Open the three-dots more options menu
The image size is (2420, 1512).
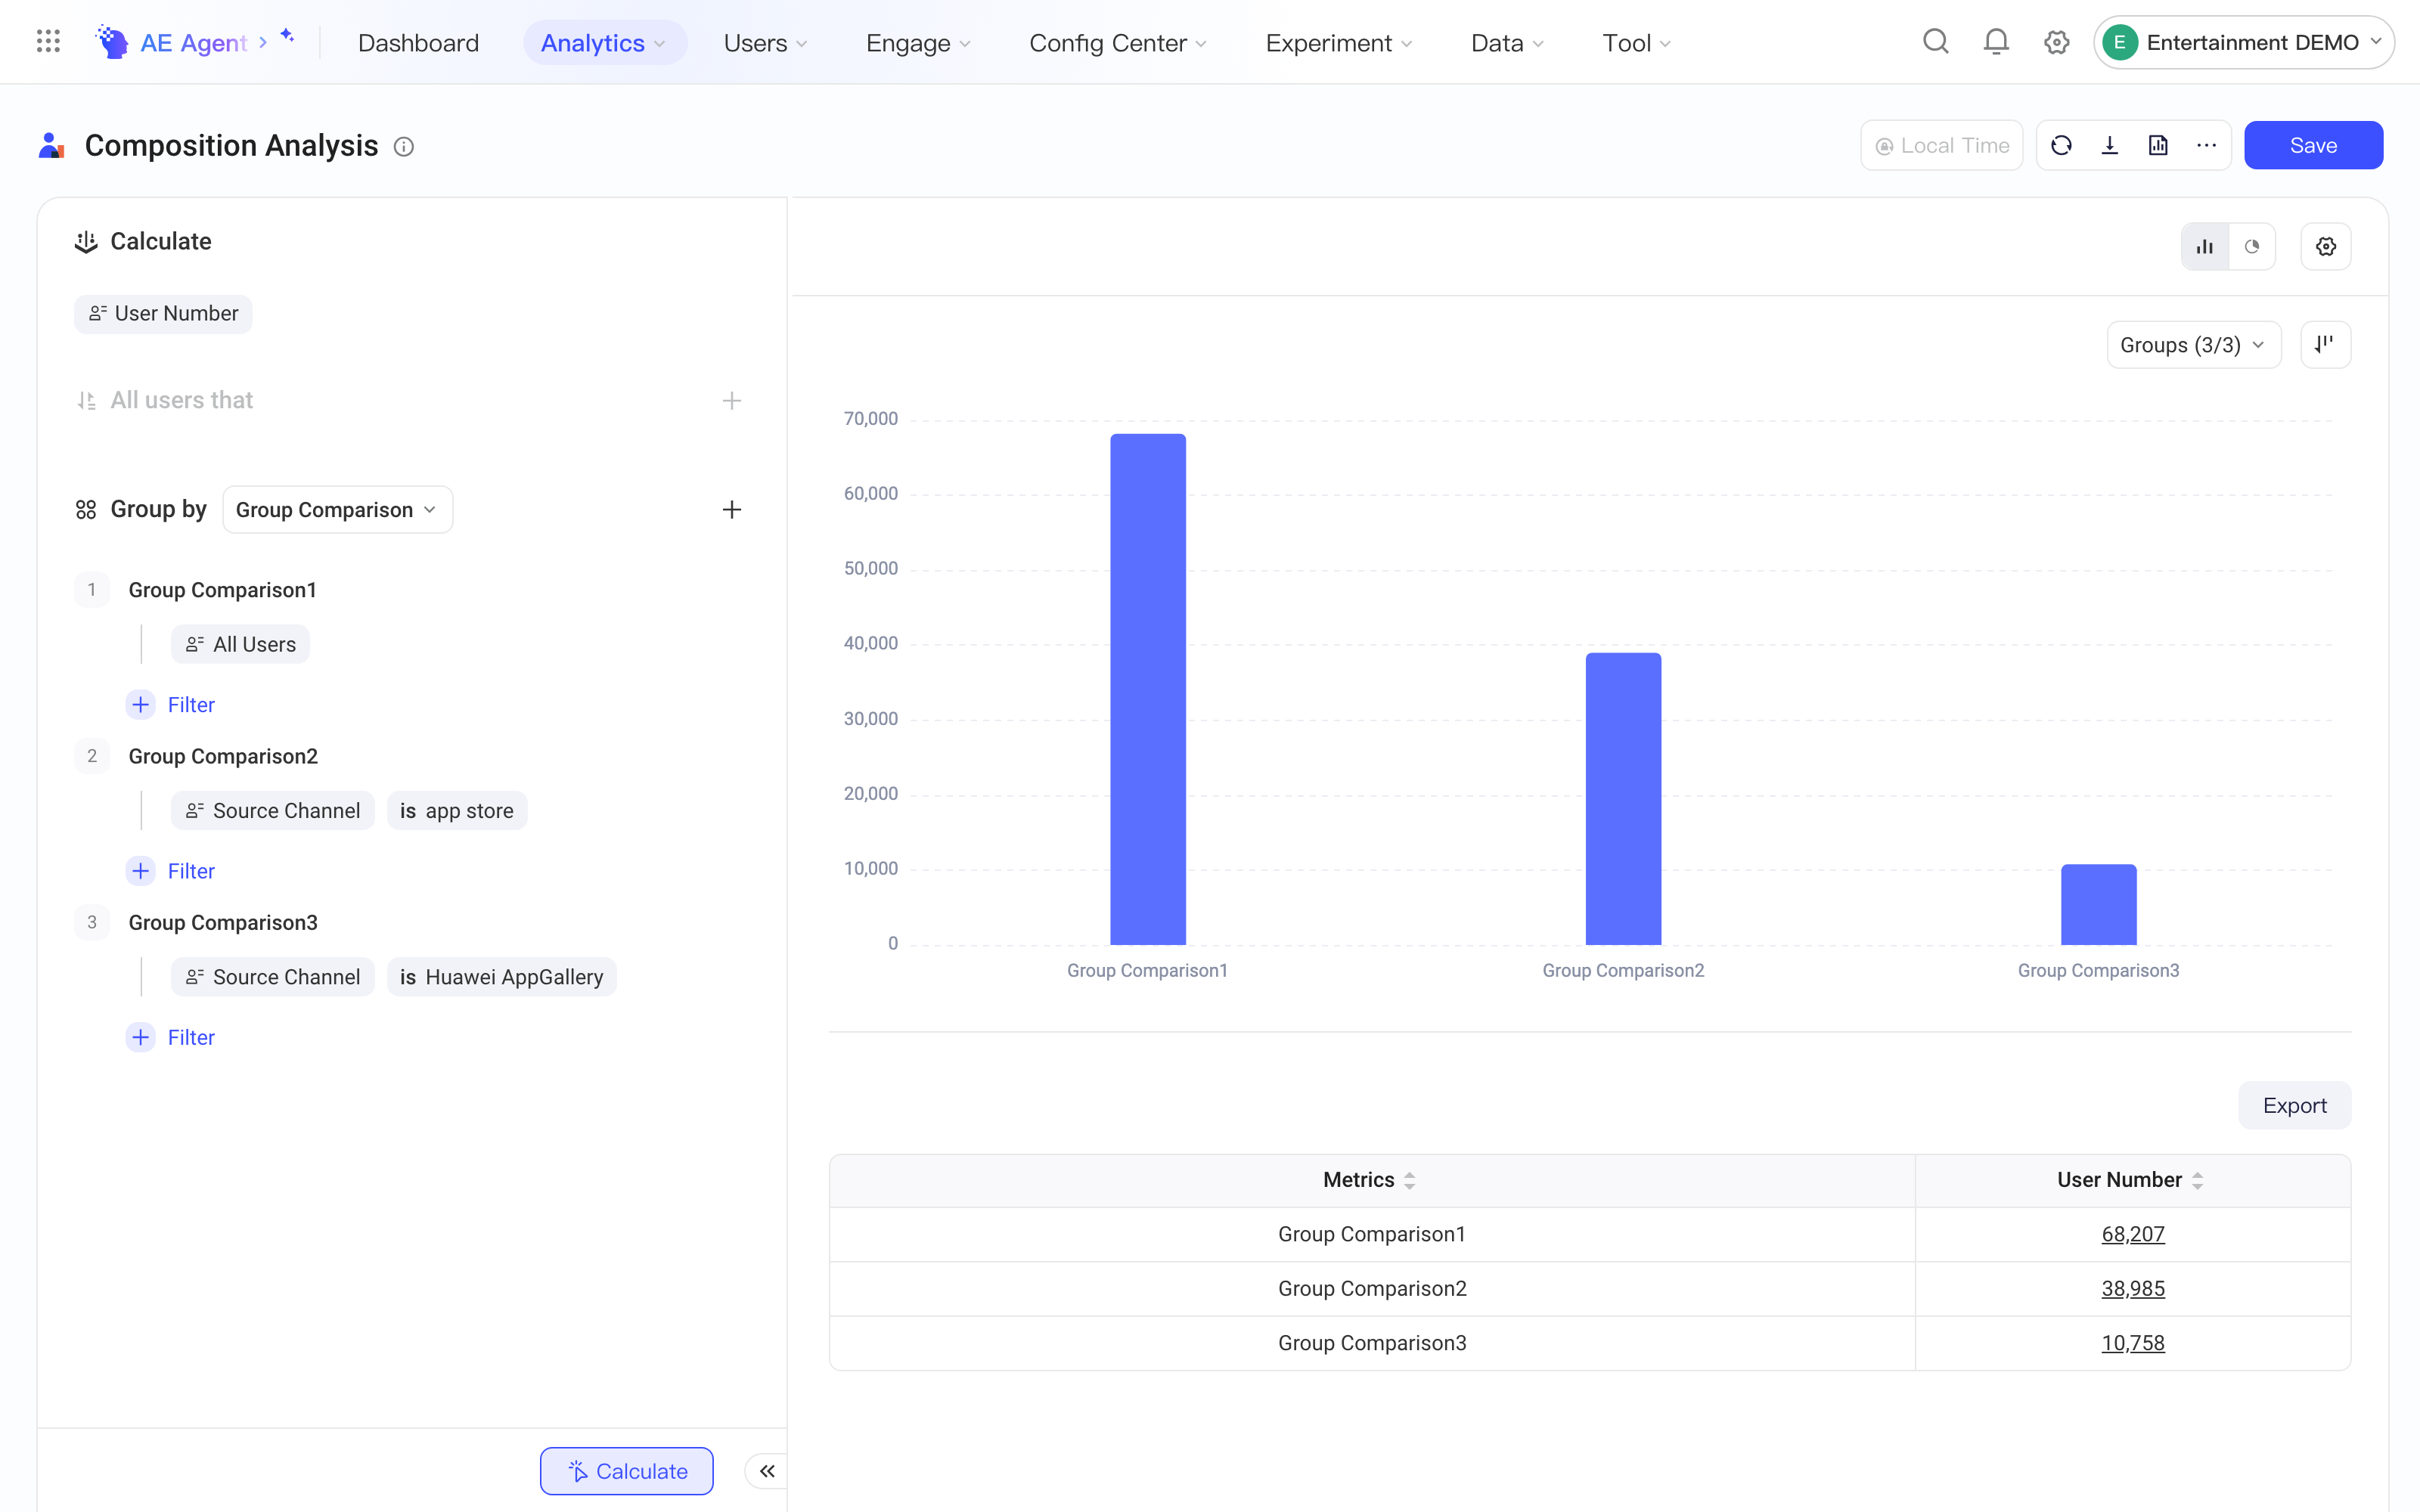pos(2207,146)
